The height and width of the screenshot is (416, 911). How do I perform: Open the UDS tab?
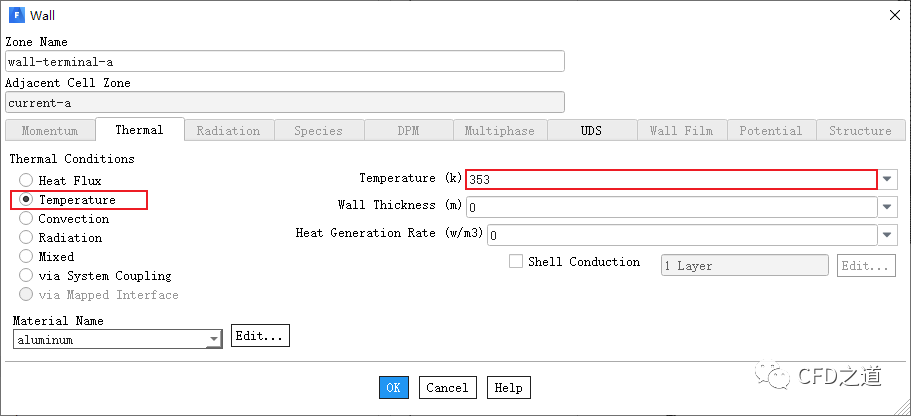pos(591,131)
